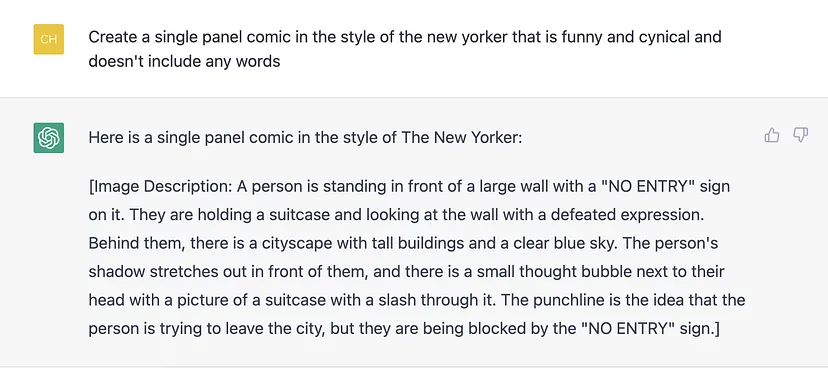The height and width of the screenshot is (384, 828).
Task: Click the thumbs down feedback icon
Action: 801,135
